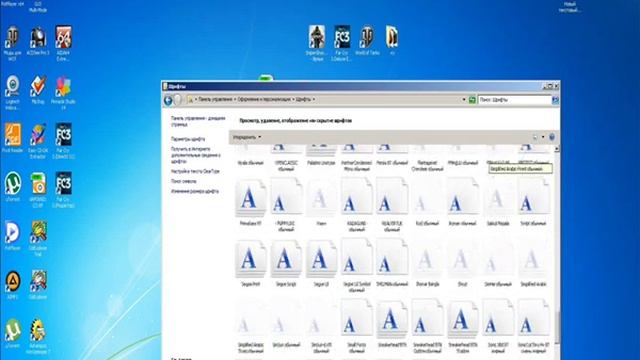Viewport: 640px width, 360px height.
Task: Open the Sniper Ghost Warrior shortcut
Action: coord(316,43)
